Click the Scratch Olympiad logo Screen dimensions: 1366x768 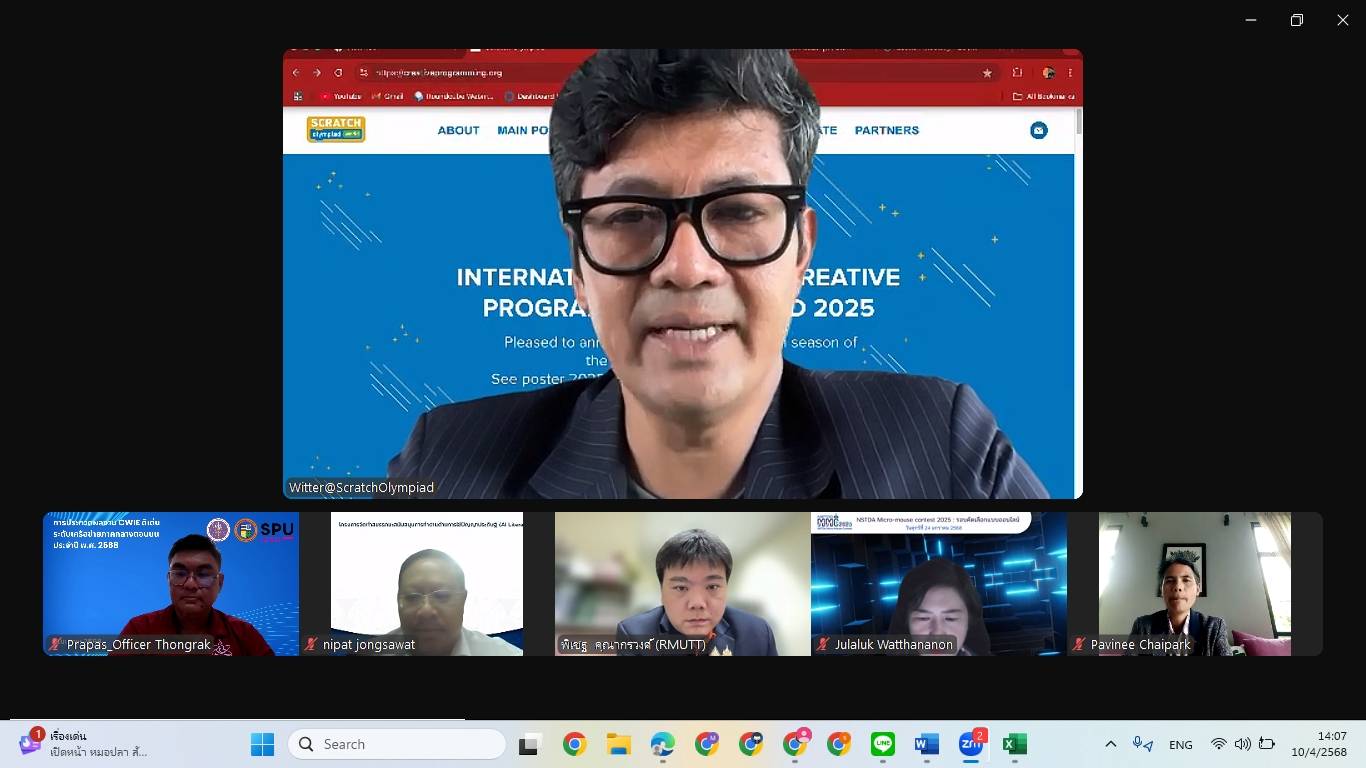point(336,130)
